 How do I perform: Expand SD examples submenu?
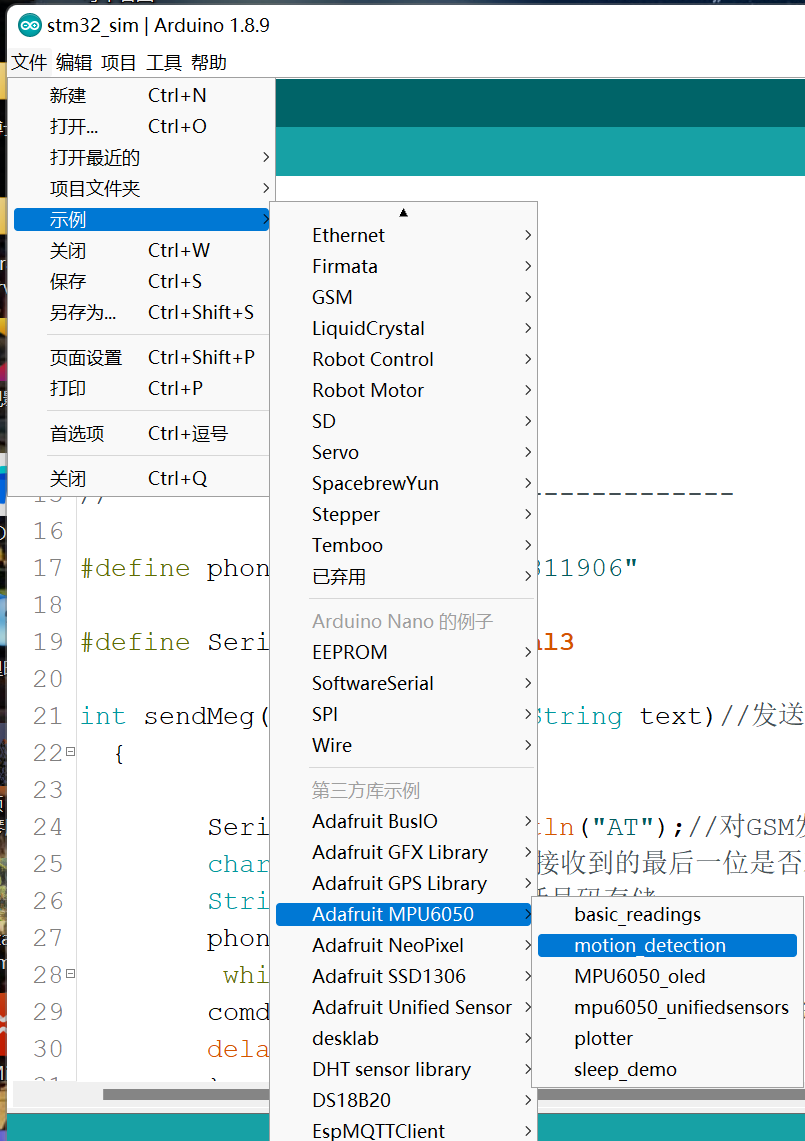(x=404, y=421)
